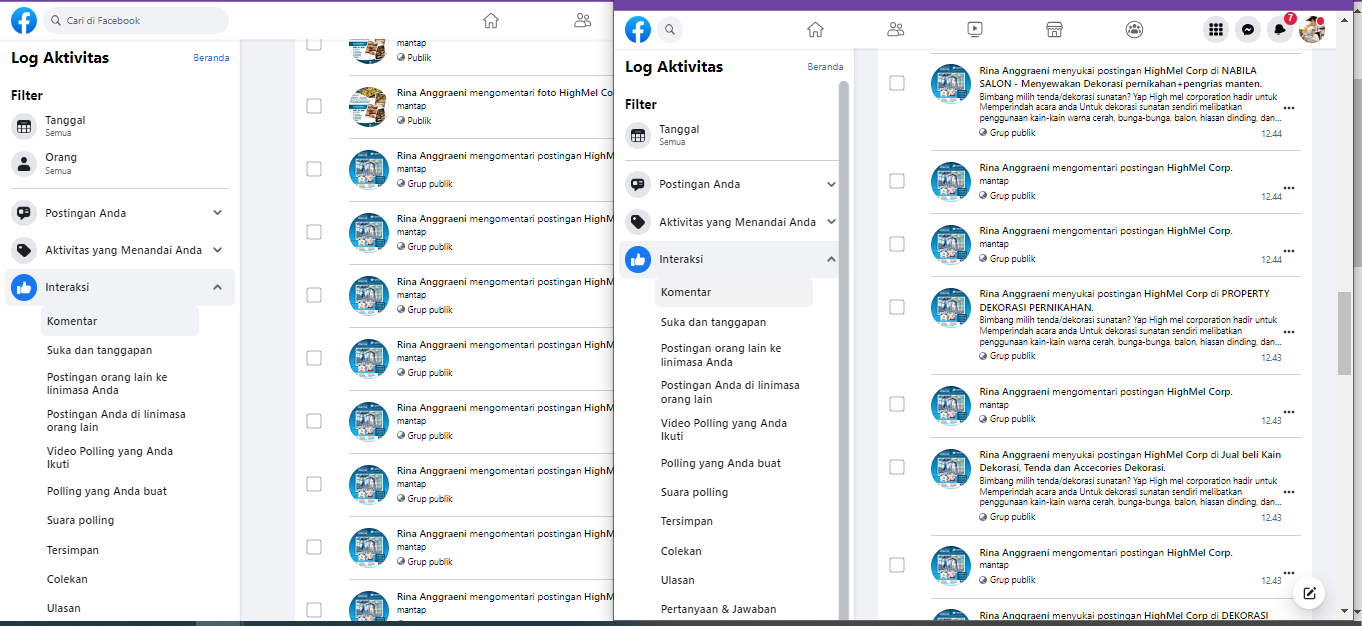Screen dimensions: 1362x626
Task: Open the notifications bell with 7 badge
Action: (1280, 30)
